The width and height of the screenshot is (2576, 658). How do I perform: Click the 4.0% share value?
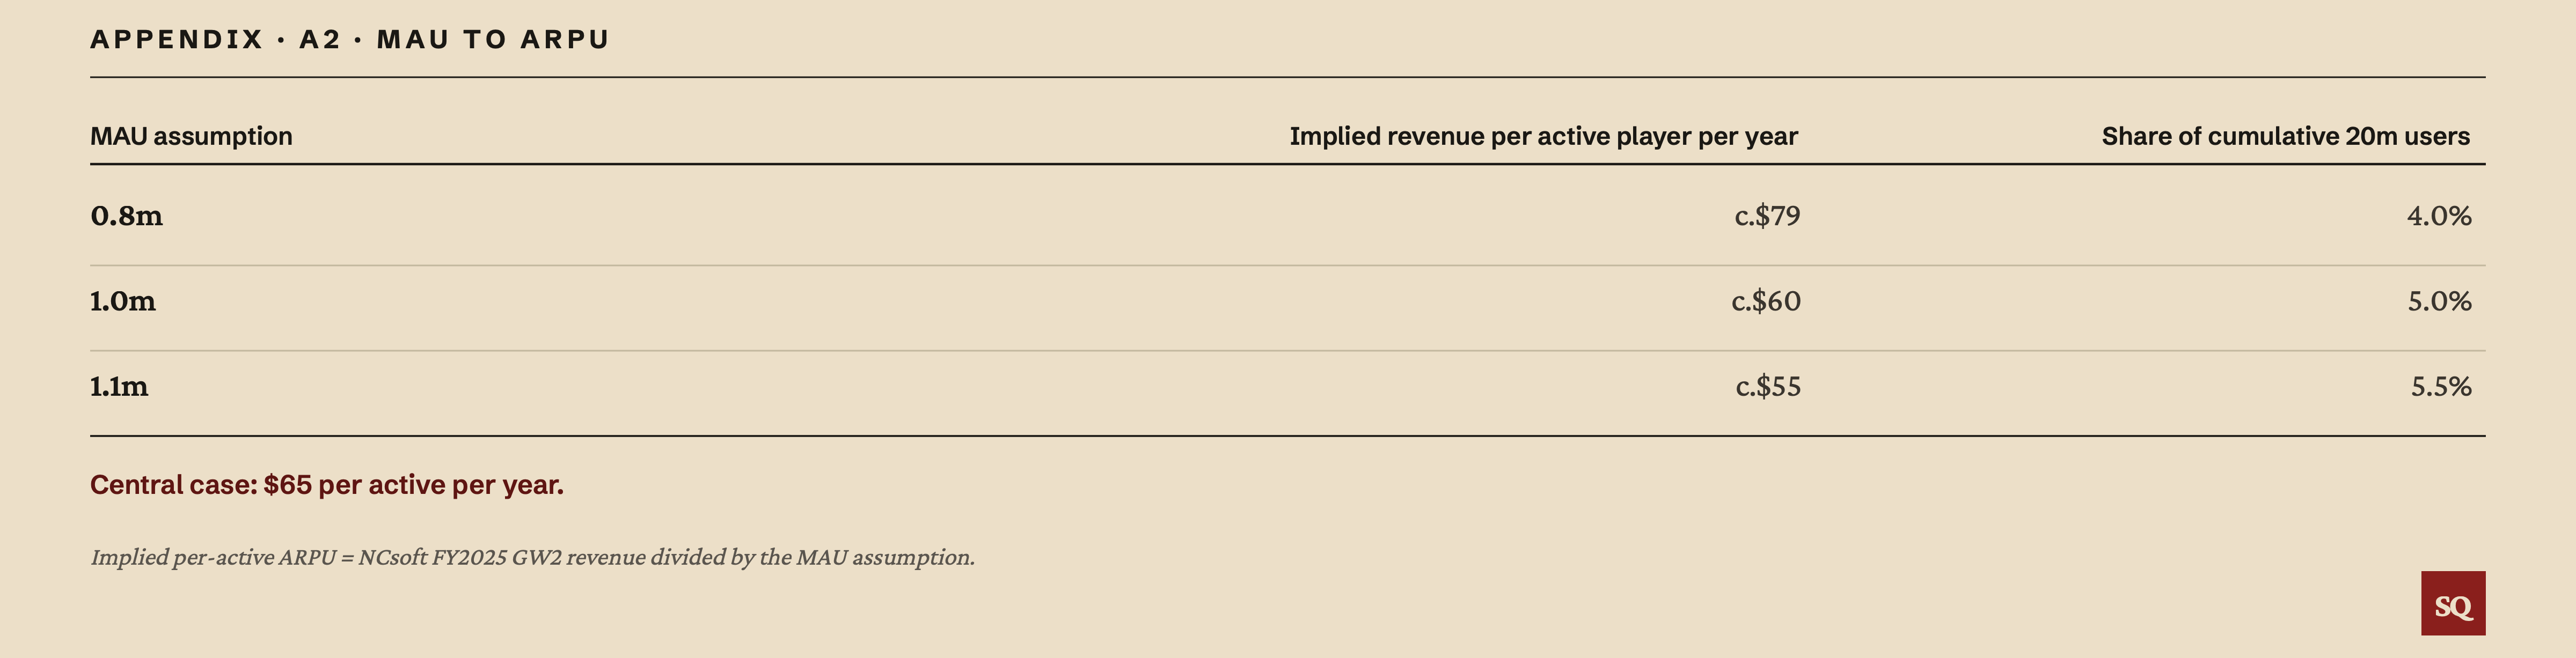pyautogui.click(x=2439, y=215)
